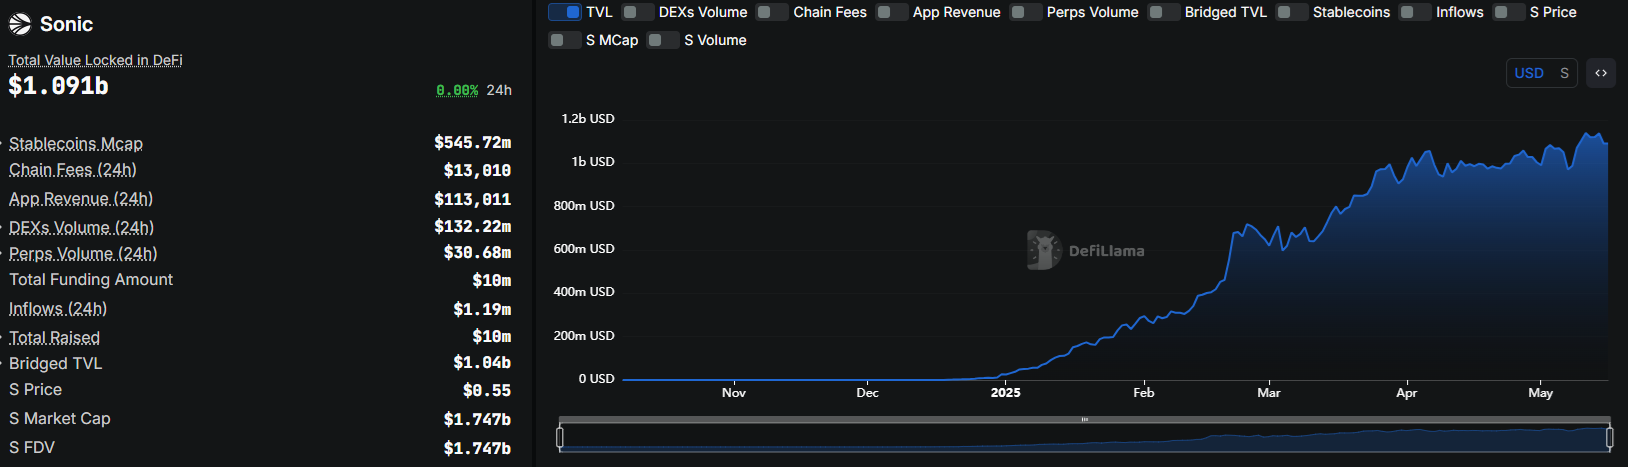Switch chart denomination to S token

[x=1564, y=73]
